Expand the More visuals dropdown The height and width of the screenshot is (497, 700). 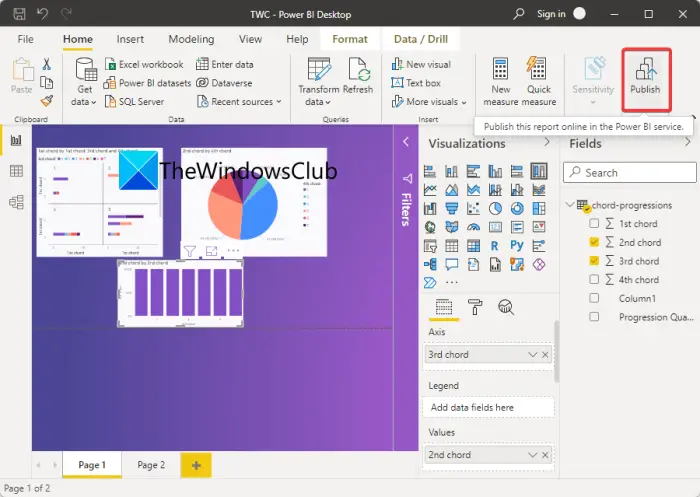coord(429,102)
